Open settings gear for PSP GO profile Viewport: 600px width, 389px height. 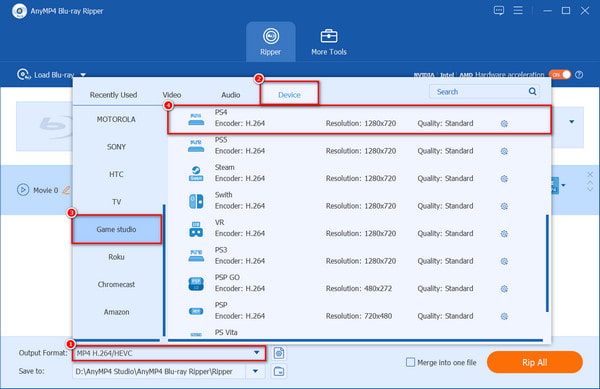click(x=504, y=289)
